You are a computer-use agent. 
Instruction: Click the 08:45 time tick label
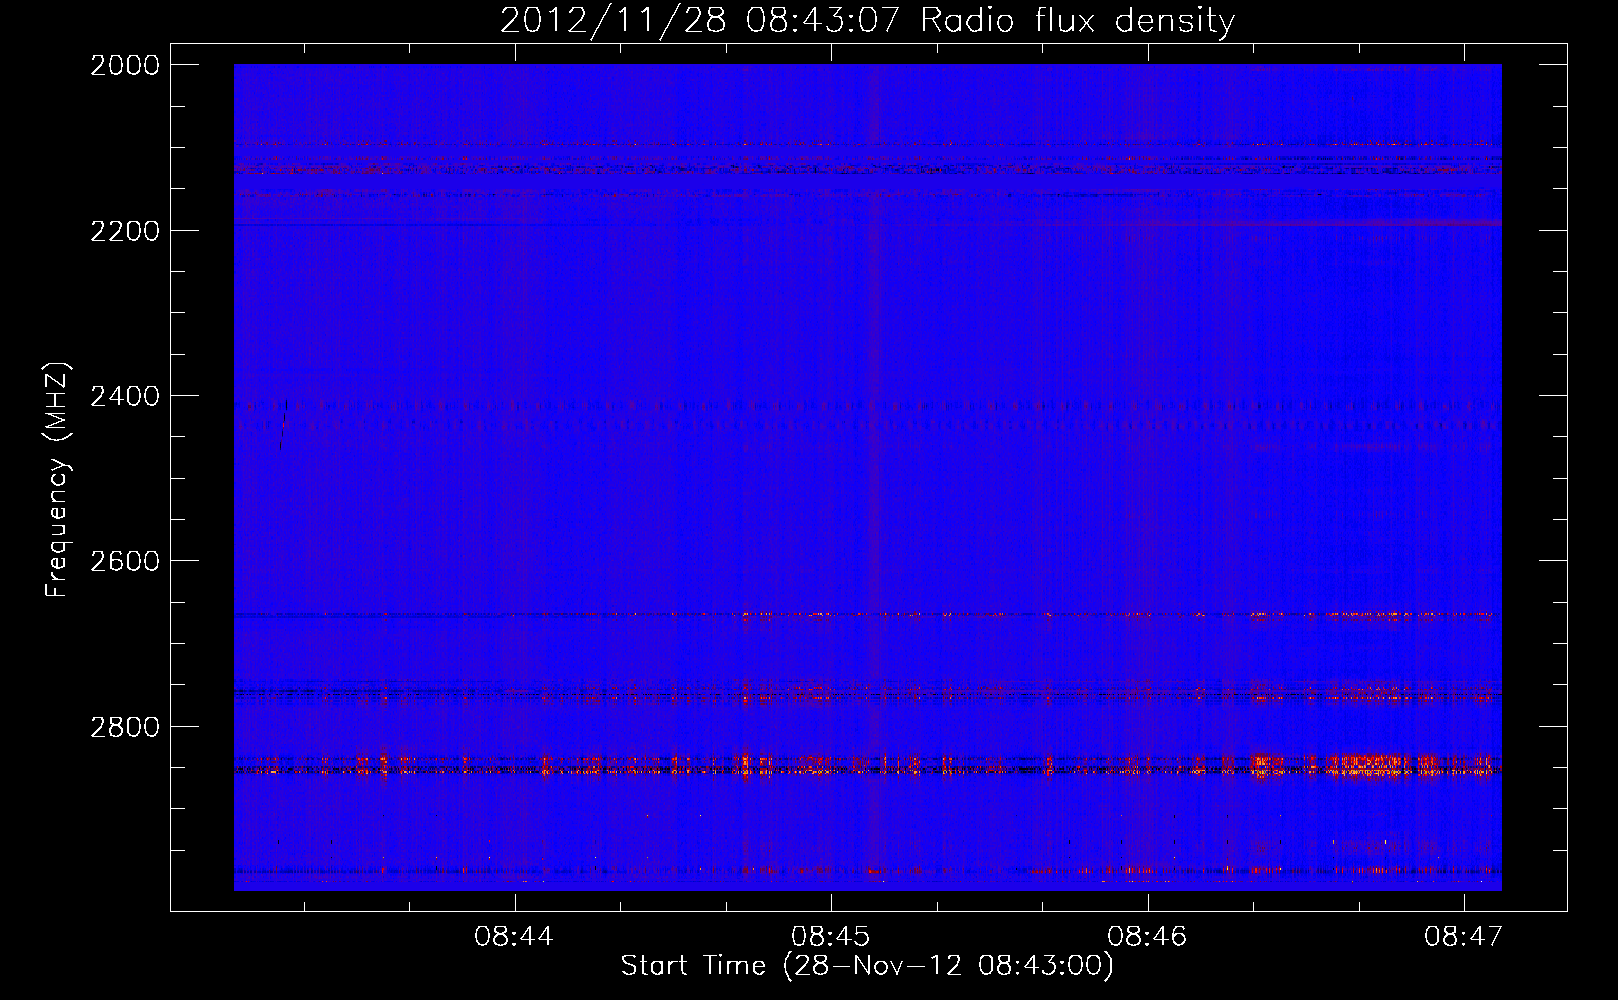(x=831, y=937)
